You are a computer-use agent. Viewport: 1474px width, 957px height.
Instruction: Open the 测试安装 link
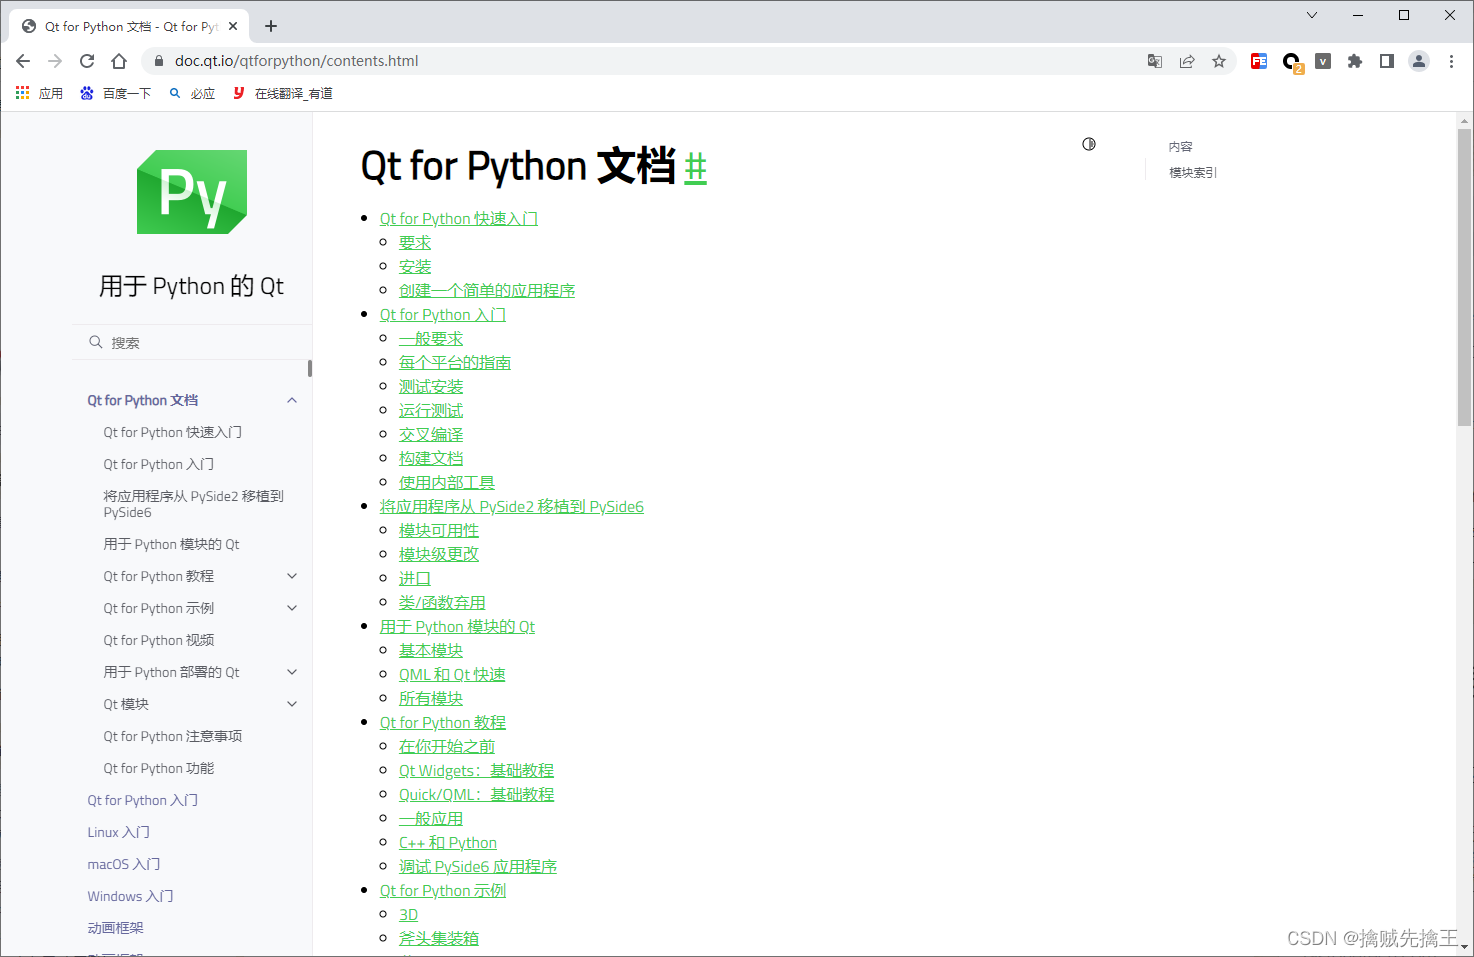pos(431,386)
